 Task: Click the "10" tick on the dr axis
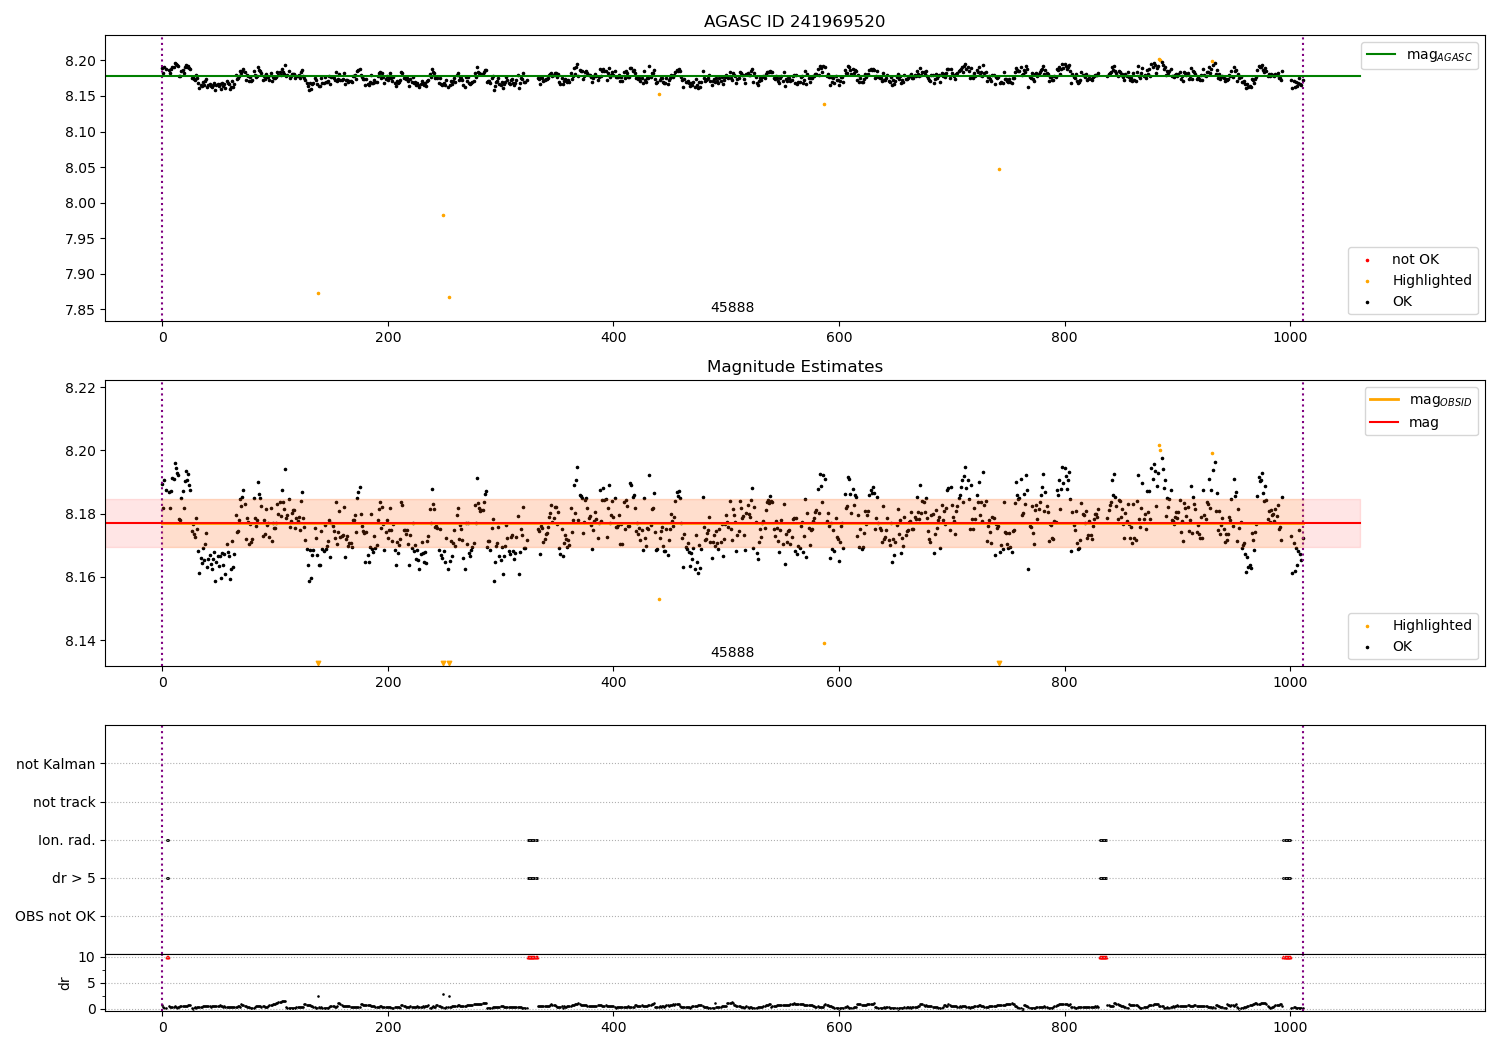(x=87, y=957)
